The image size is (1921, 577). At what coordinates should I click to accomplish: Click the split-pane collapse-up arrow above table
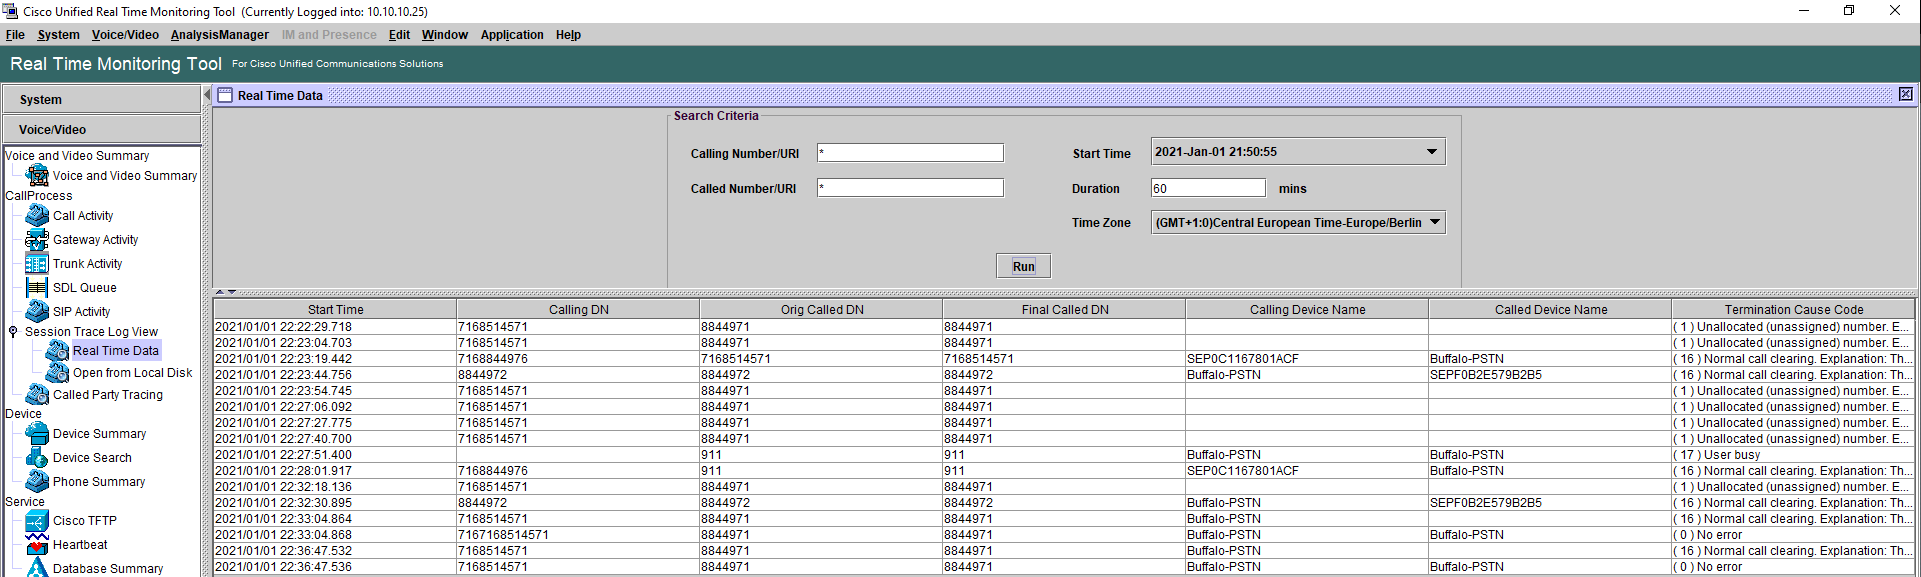point(220,292)
